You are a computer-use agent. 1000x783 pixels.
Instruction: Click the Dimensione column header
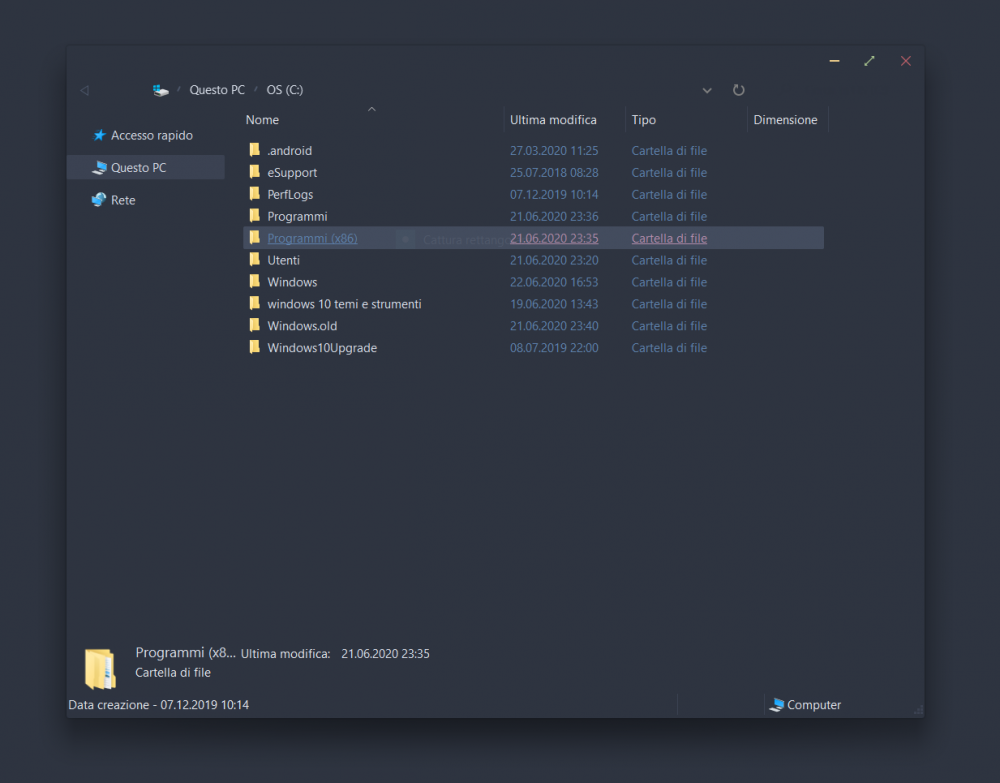(785, 120)
